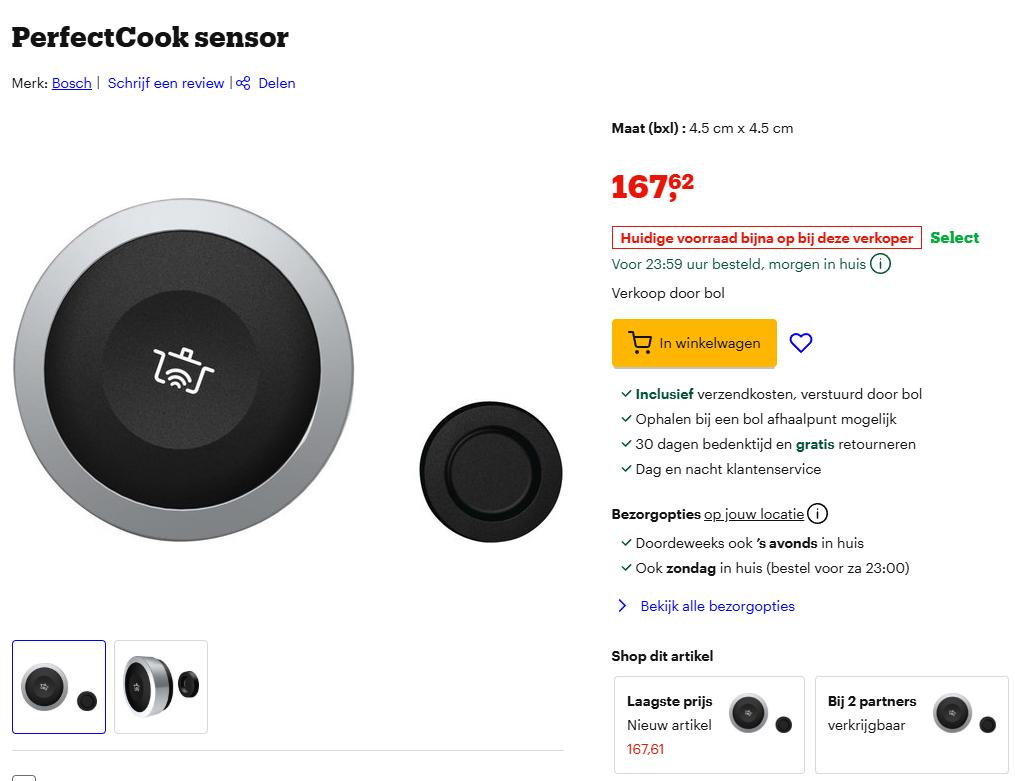Select the first product gallery thumbnail
1015x781 pixels.
coord(59,687)
